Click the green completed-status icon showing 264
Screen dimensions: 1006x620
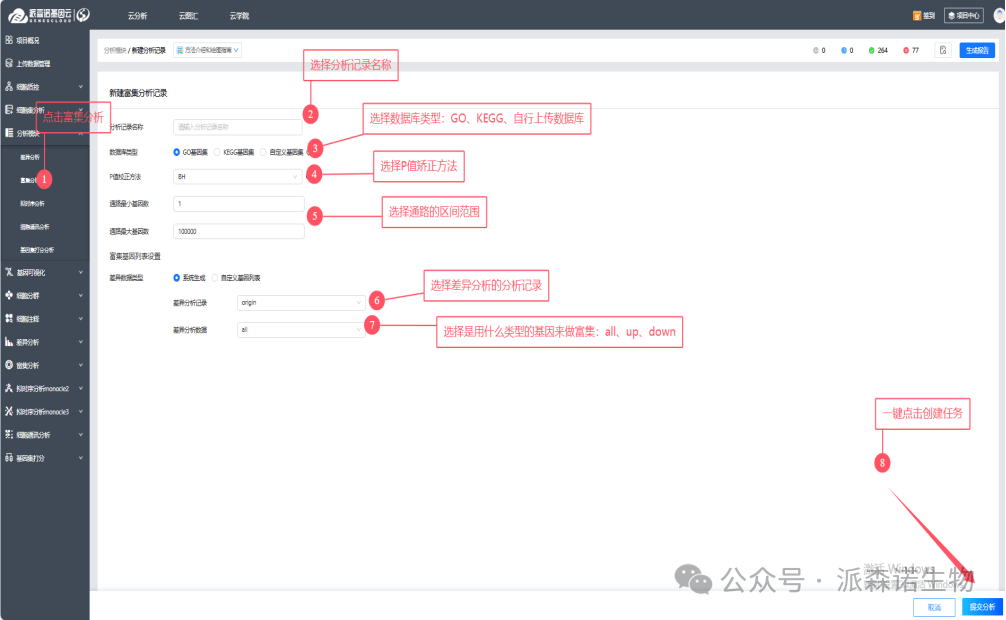coord(871,50)
